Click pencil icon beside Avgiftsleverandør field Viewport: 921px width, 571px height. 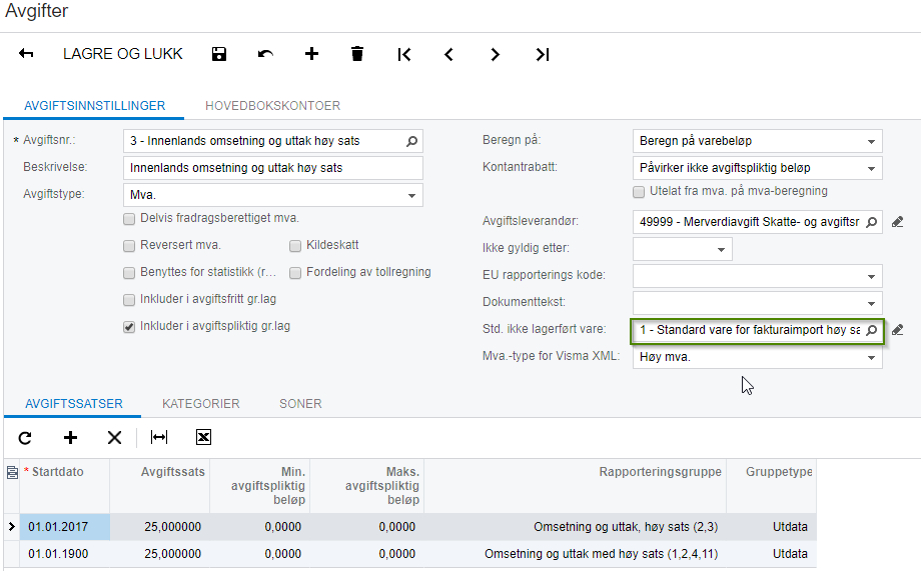tap(897, 222)
